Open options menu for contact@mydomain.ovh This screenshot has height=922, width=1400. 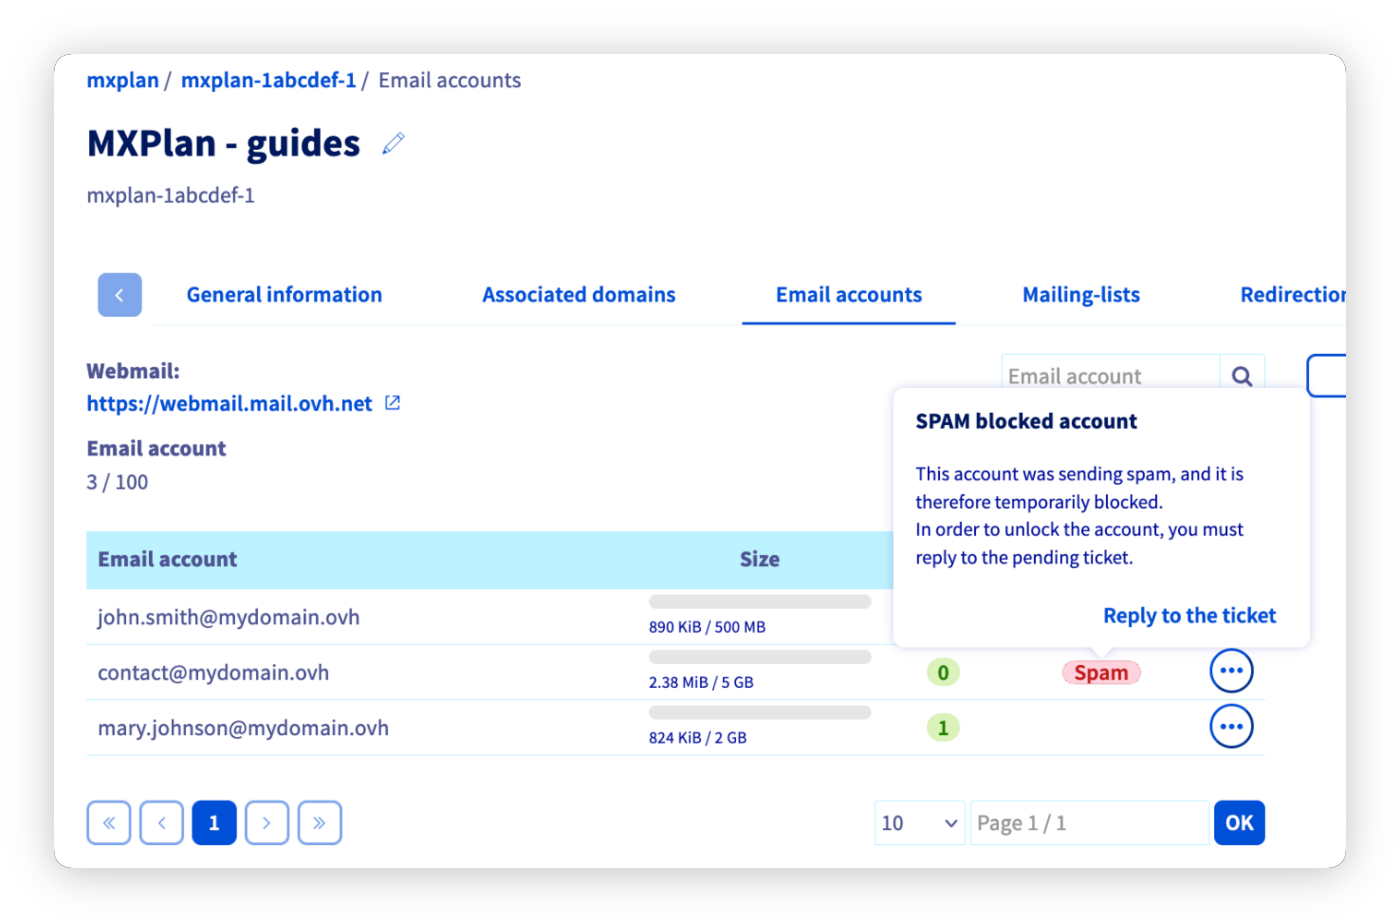(1231, 671)
